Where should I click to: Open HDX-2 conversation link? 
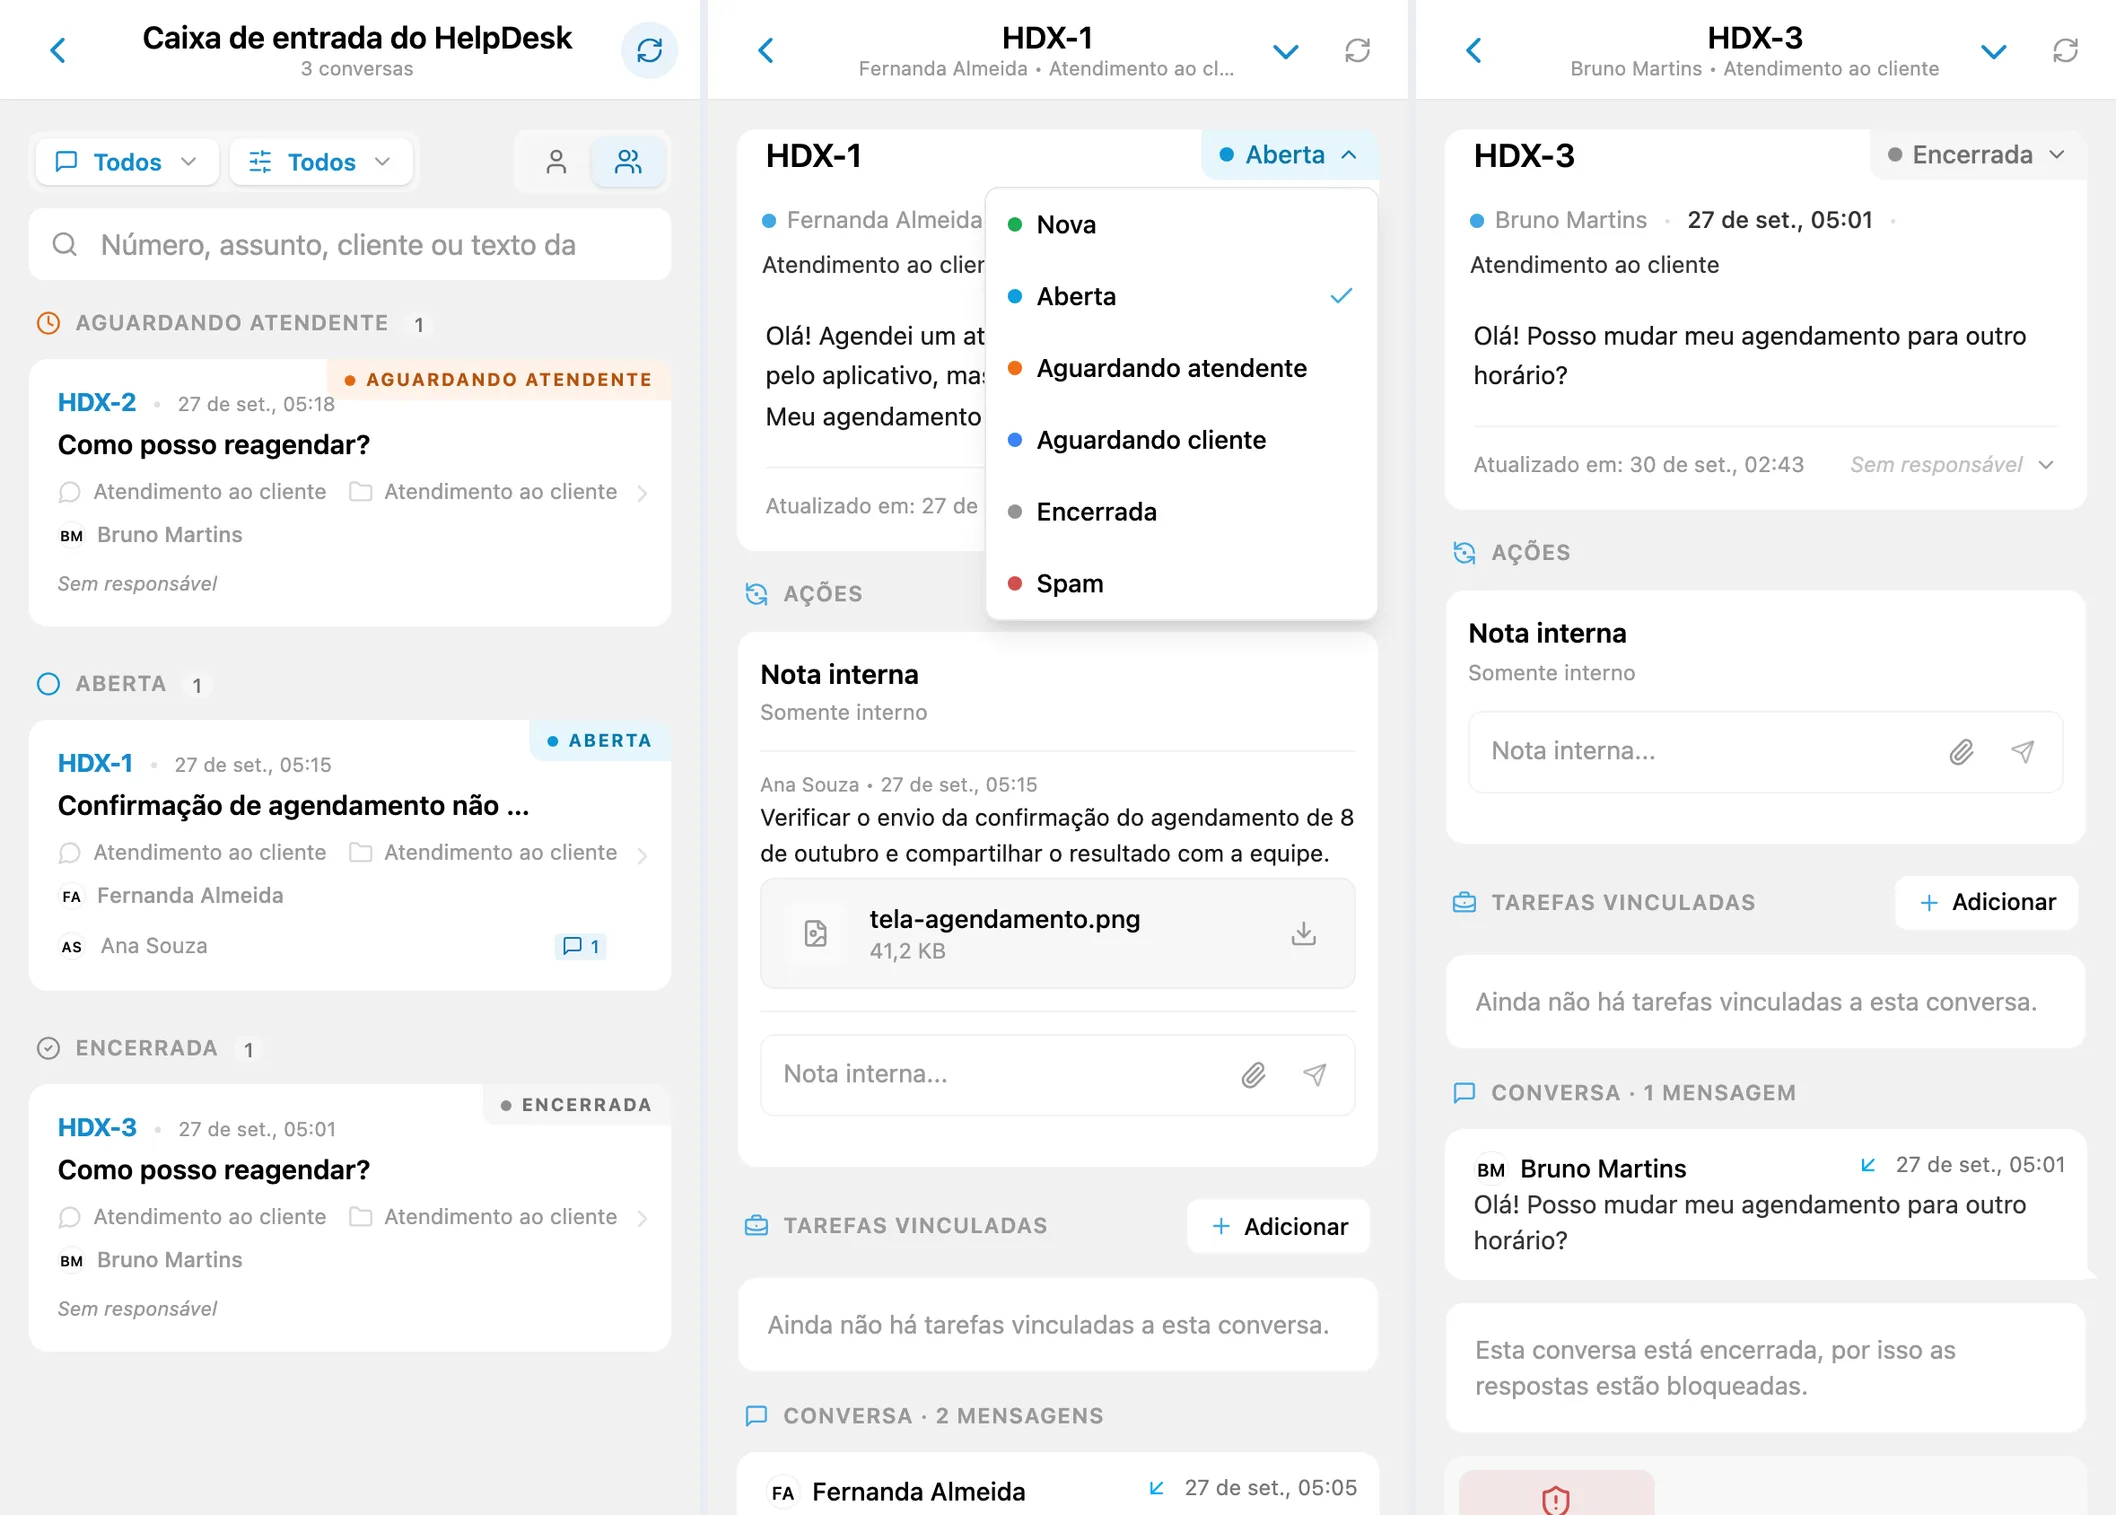click(x=97, y=402)
